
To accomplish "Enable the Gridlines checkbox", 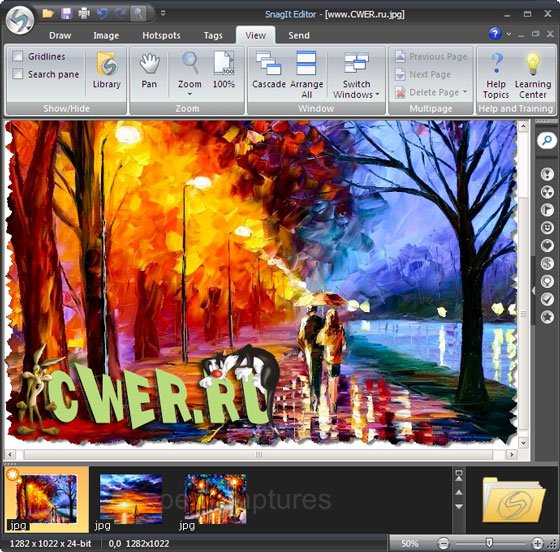I will 18,56.
